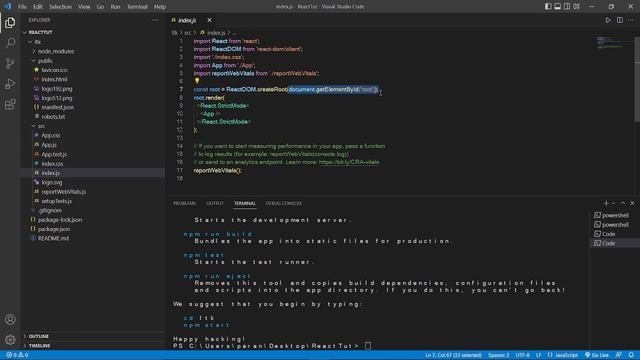640x360 pixels.
Task: Expand the node_modules folder
Action: pyautogui.click(x=93, y=51)
